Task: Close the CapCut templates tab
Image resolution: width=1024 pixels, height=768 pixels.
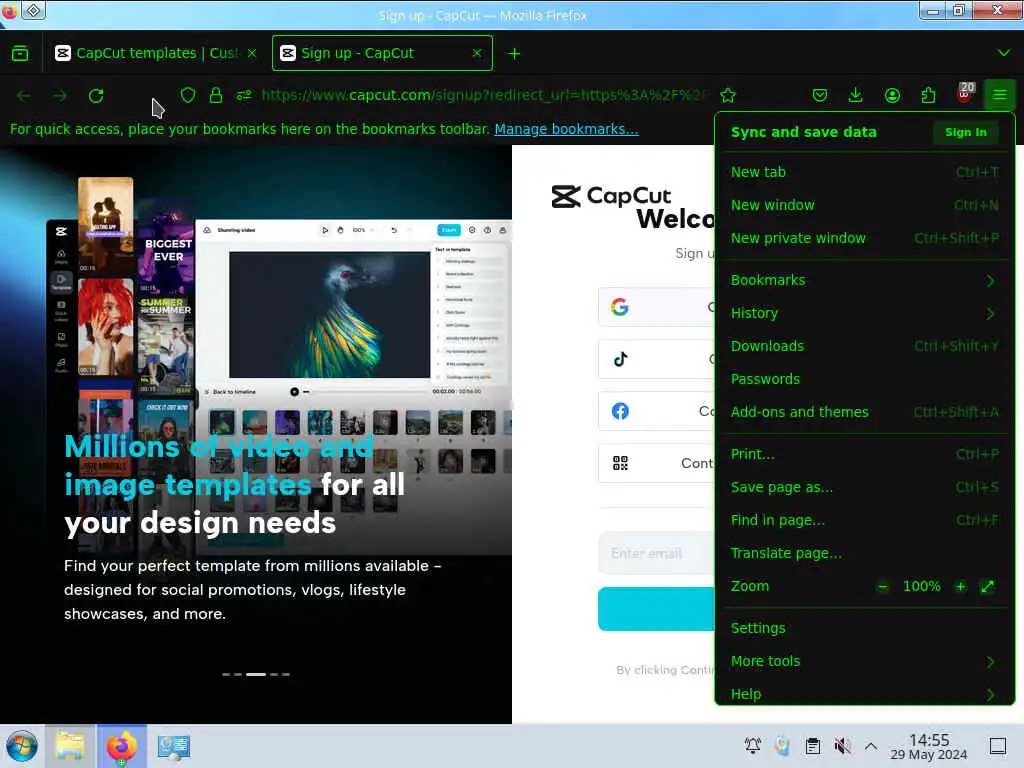Action: coord(252,53)
